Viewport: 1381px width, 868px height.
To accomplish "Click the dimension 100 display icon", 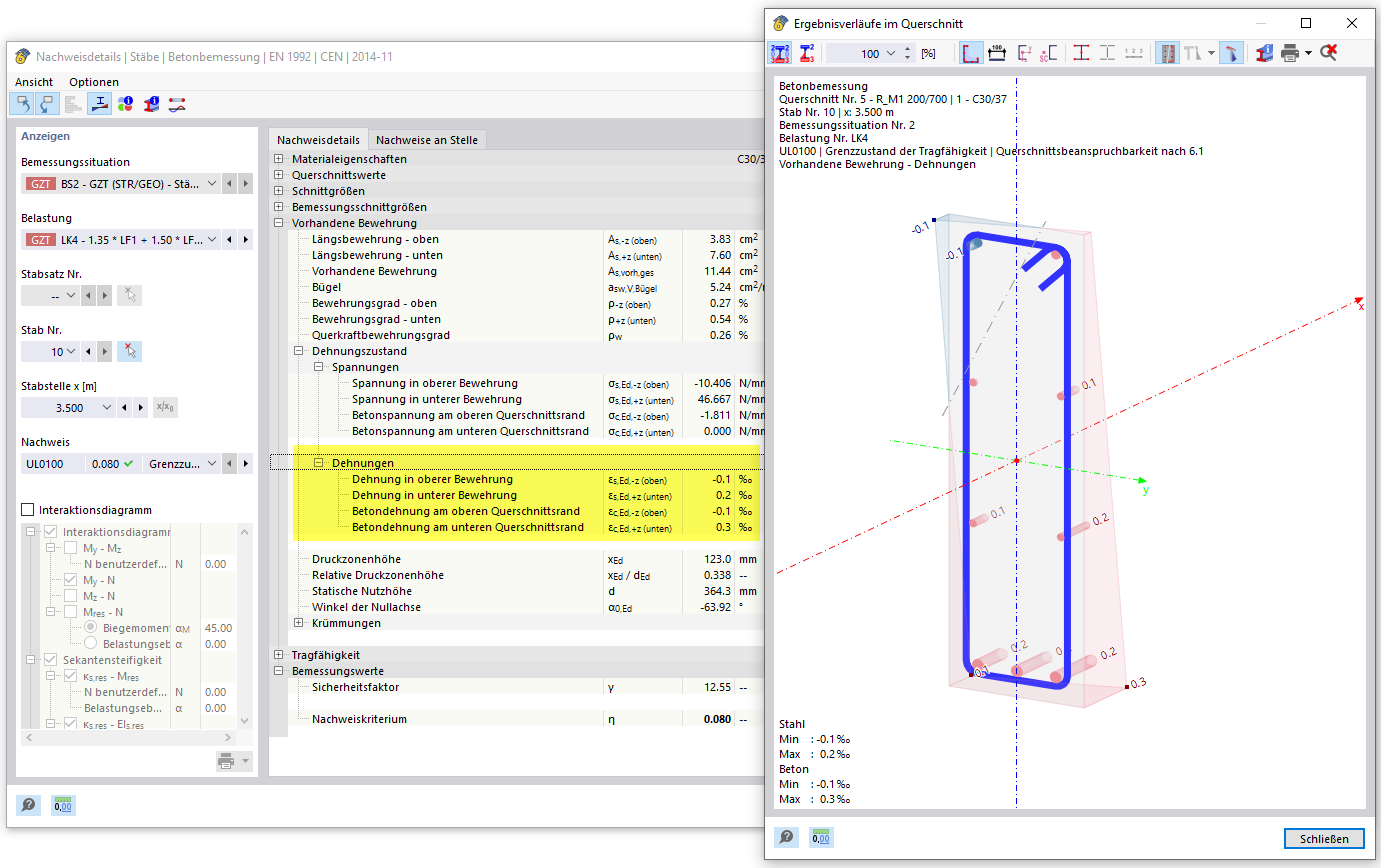I will [997, 53].
